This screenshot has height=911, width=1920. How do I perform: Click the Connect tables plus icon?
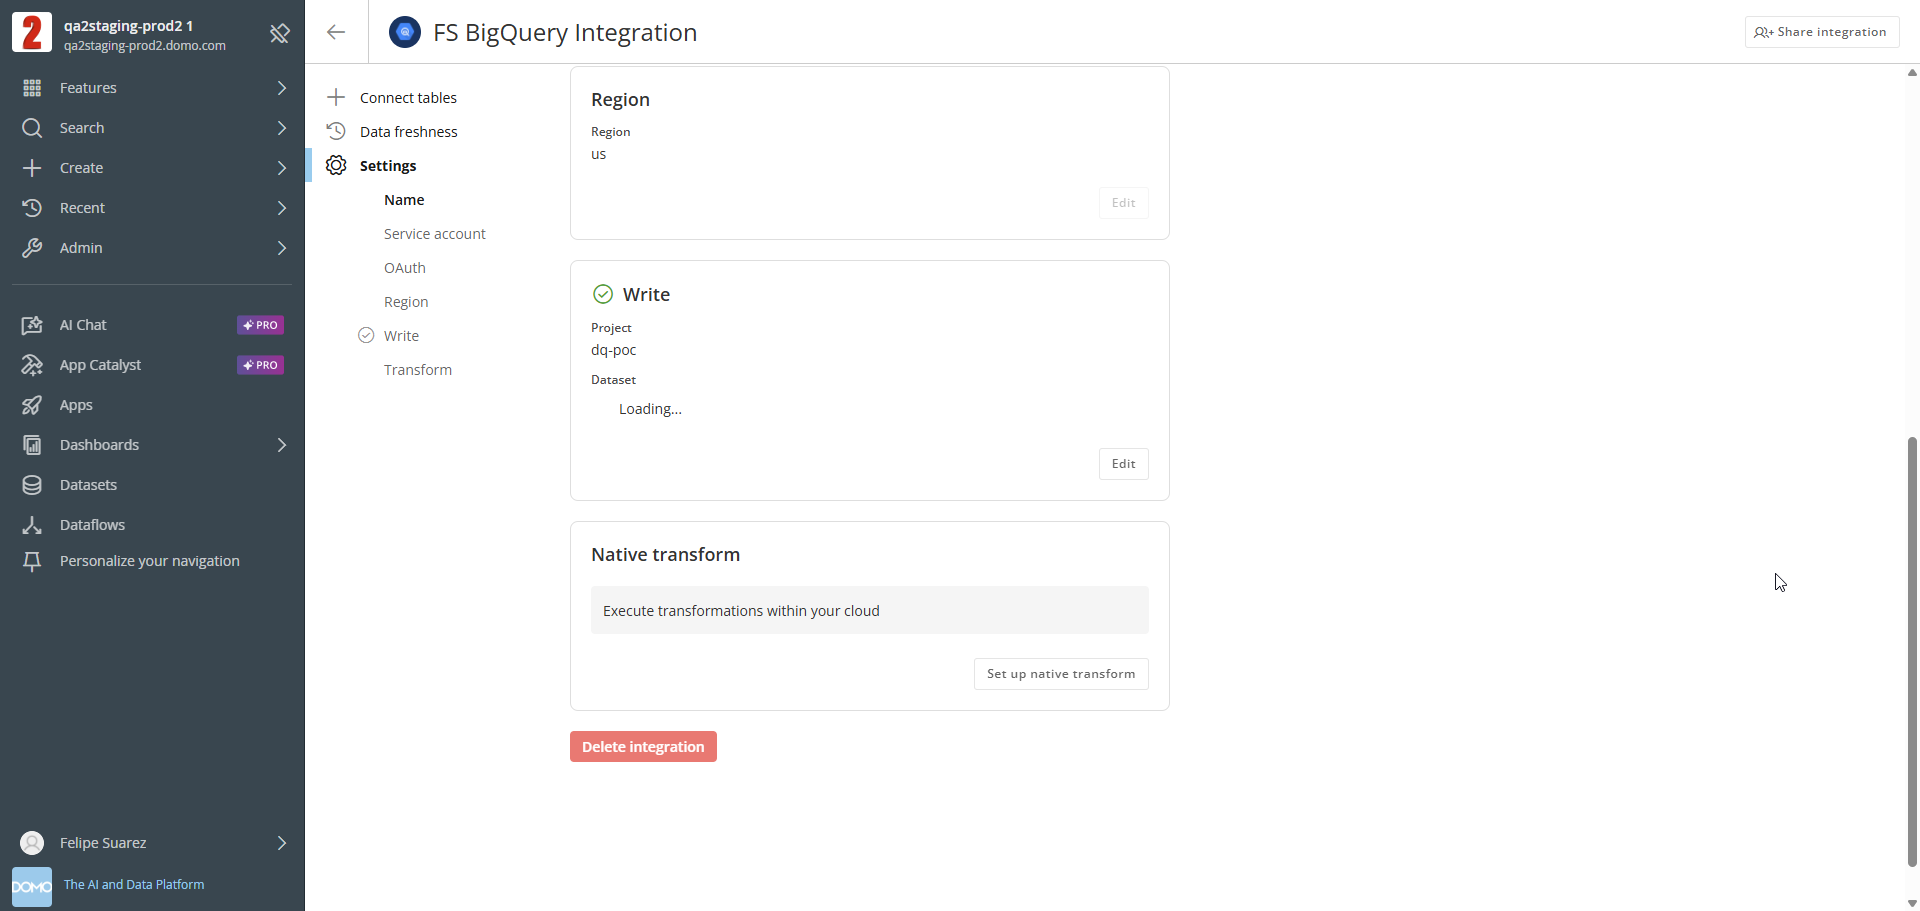[336, 97]
